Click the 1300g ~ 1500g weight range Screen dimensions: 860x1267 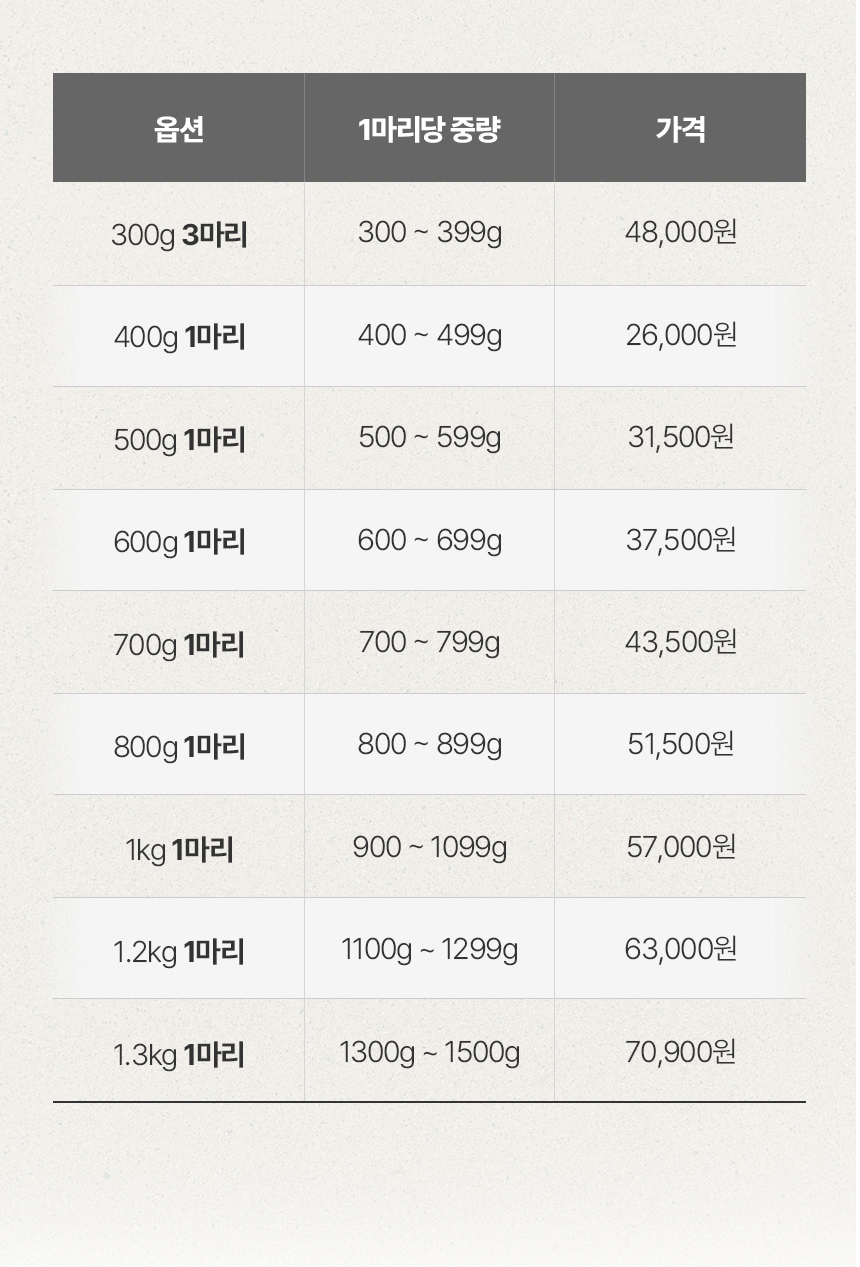[430, 1052]
